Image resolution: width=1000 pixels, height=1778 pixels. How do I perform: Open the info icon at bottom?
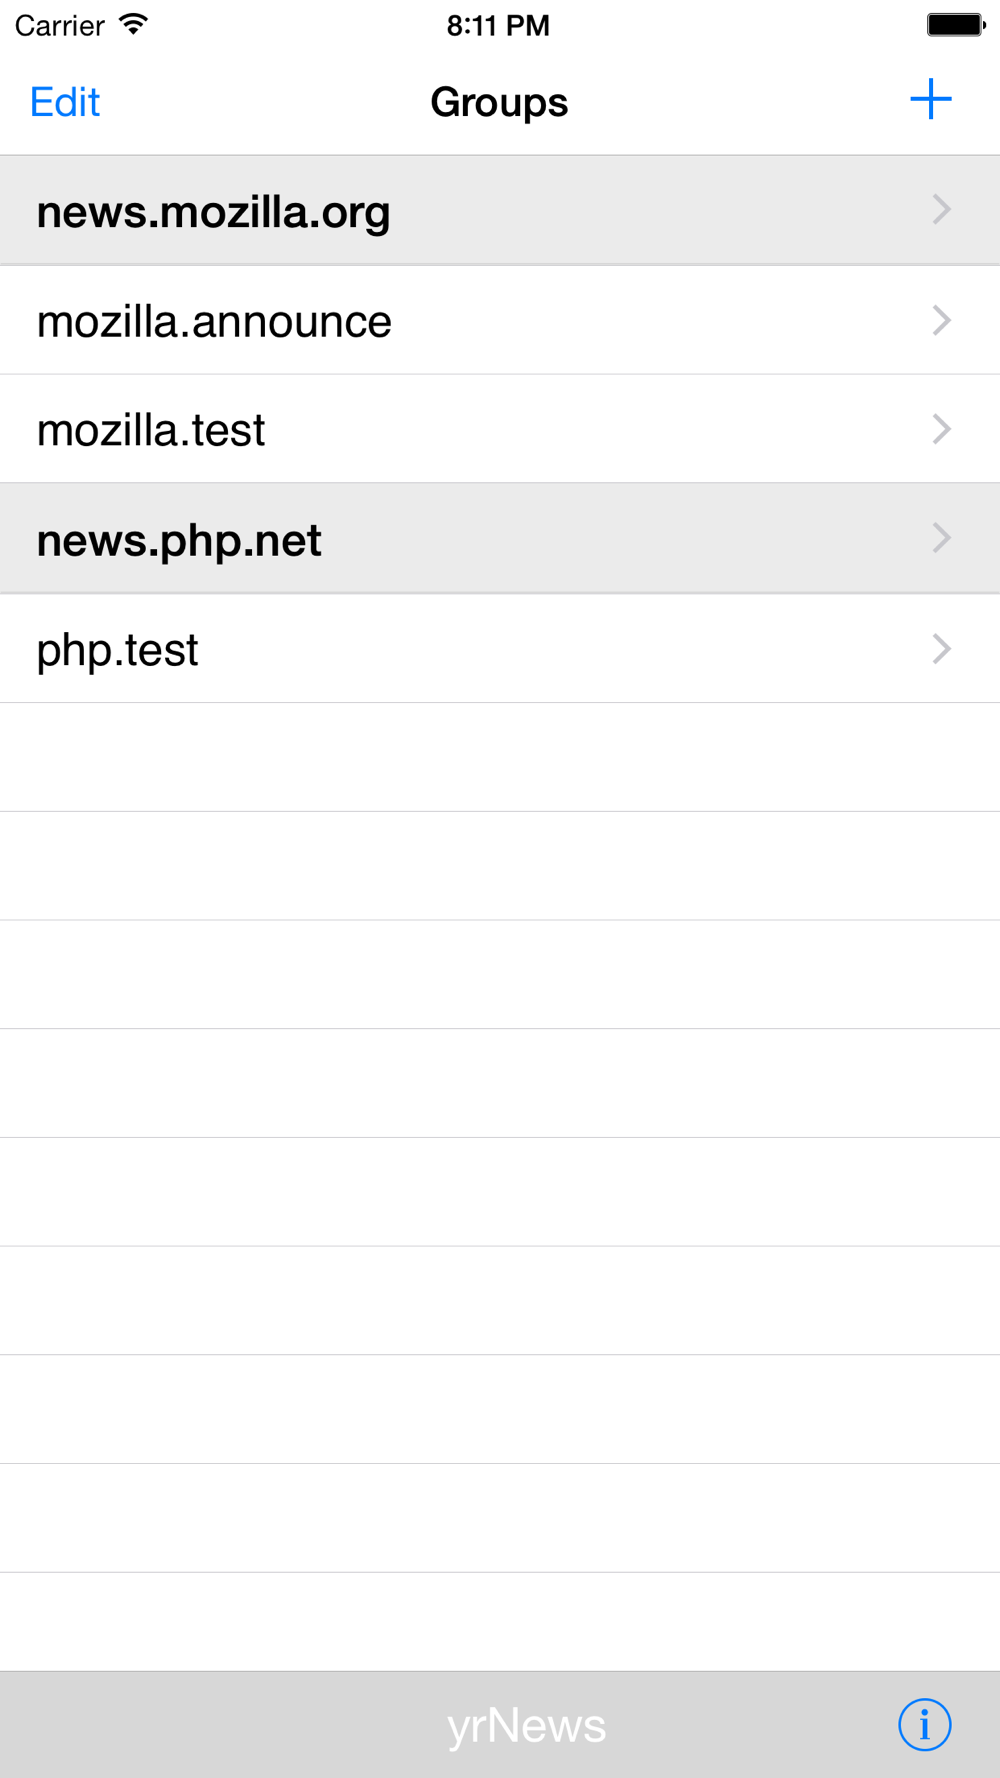point(924,1724)
